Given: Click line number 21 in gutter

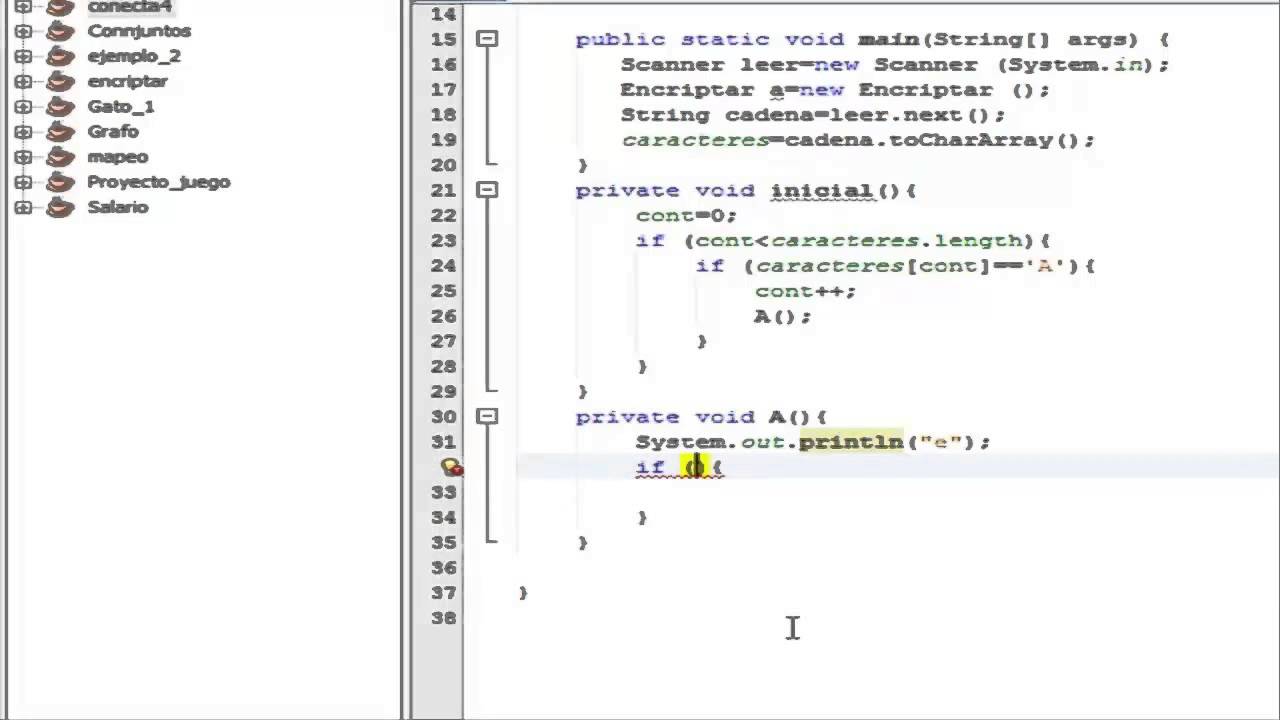Looking at the screenshot, I should point(444,190).
